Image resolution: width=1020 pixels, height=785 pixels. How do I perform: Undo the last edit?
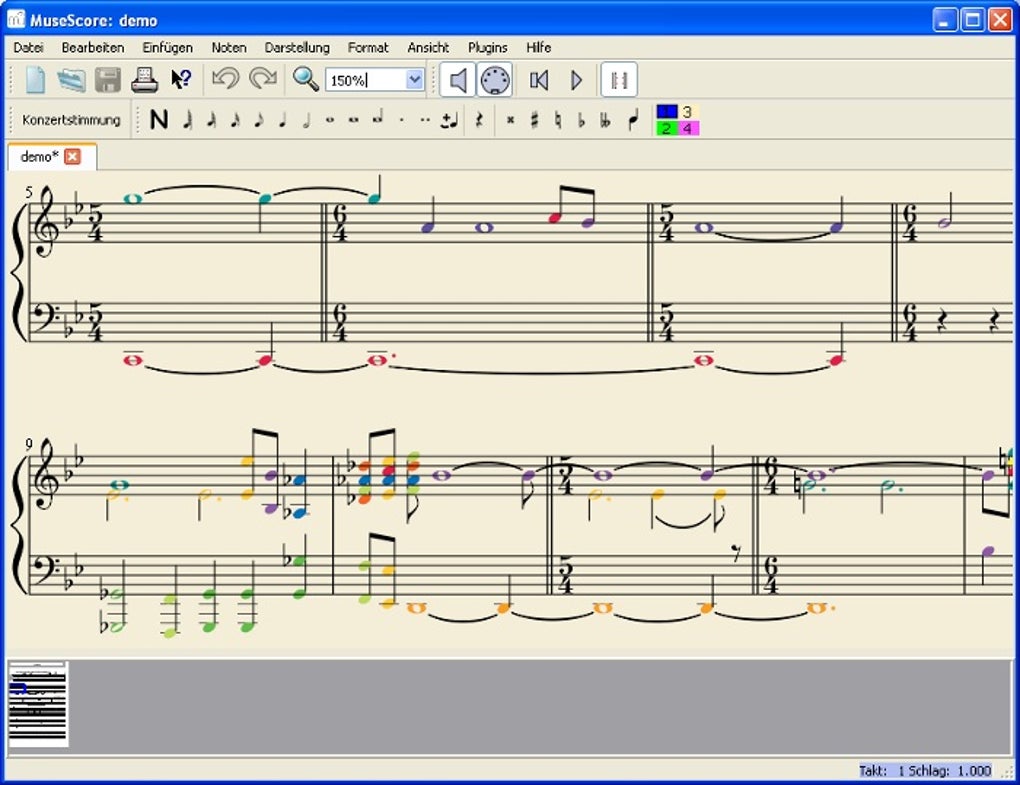226,79
